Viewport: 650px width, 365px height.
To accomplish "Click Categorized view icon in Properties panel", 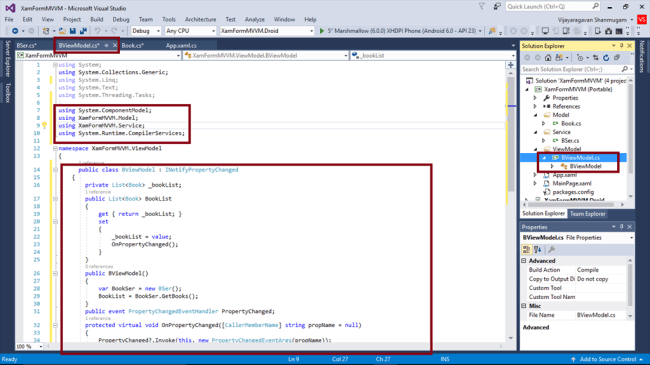I will pos(526,249).
